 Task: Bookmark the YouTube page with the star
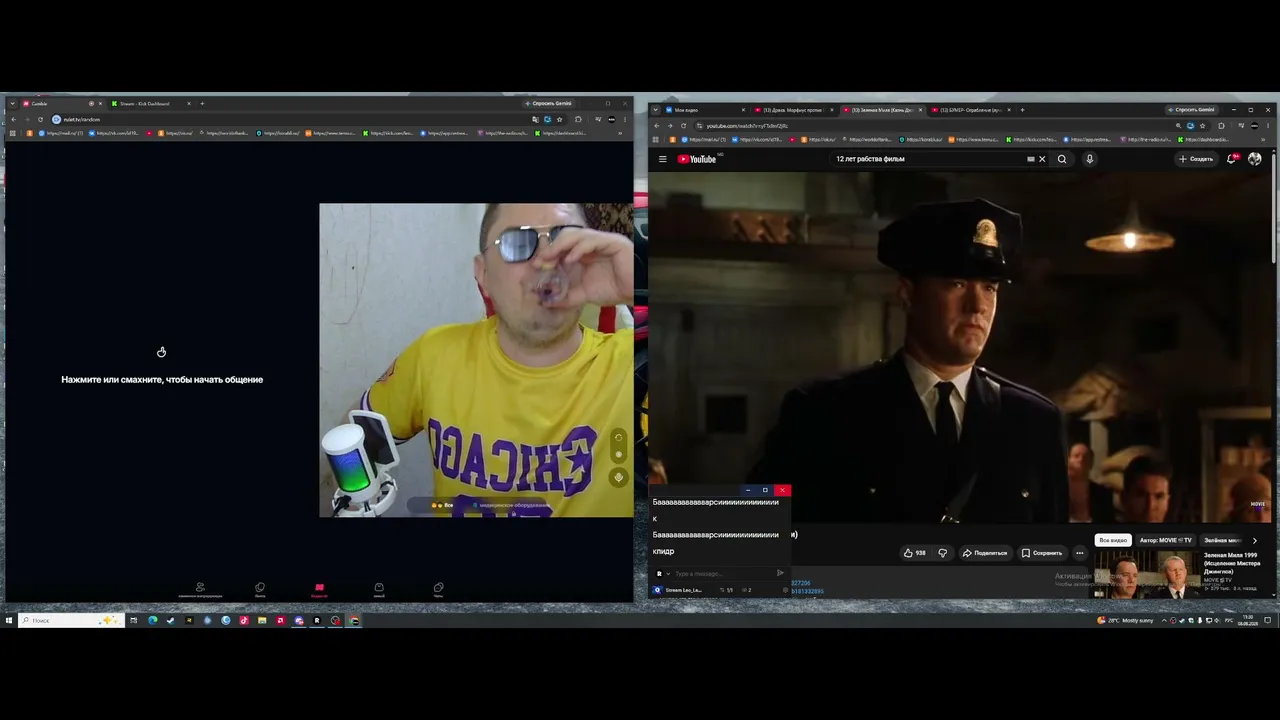click(1203, 126)
